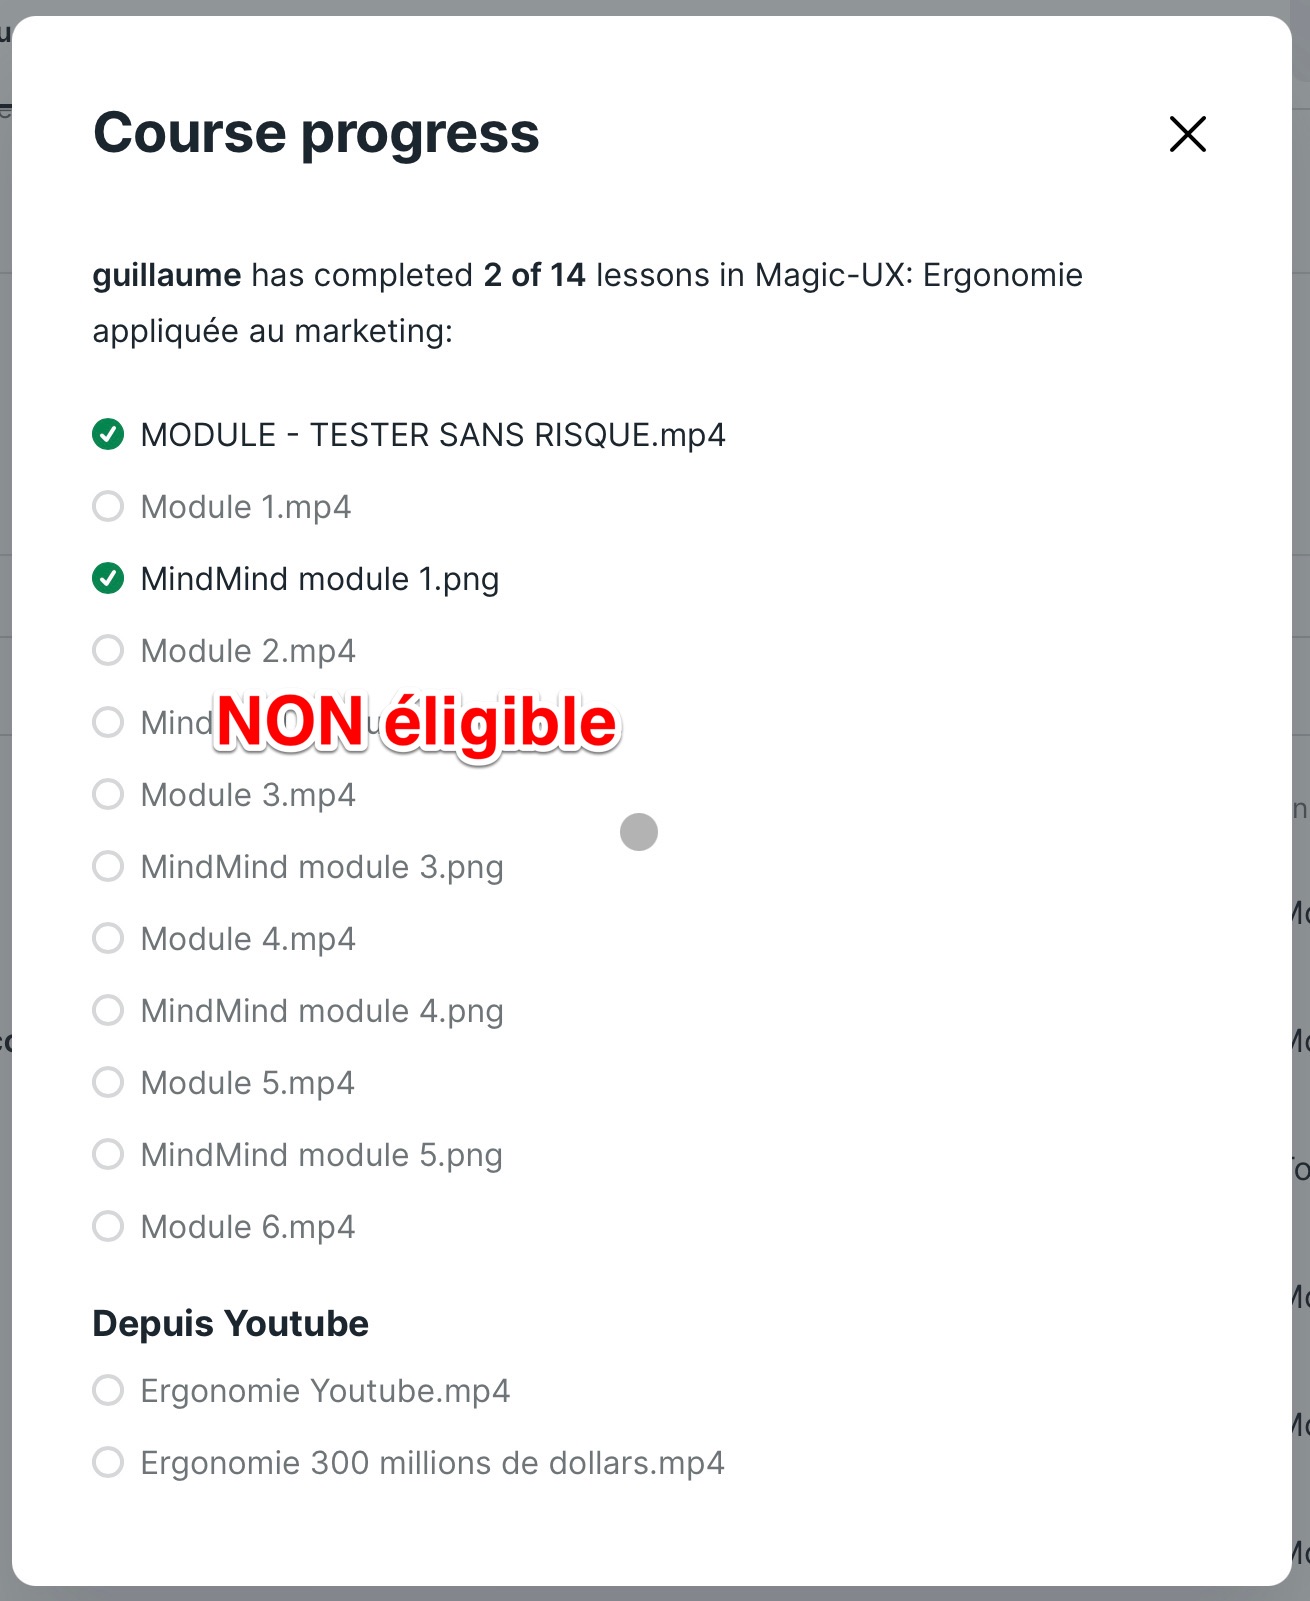Select circle beside Ergonomie Youtube.mp4
This screenshot has width=1310, height=1601.
coord(108,1391)
